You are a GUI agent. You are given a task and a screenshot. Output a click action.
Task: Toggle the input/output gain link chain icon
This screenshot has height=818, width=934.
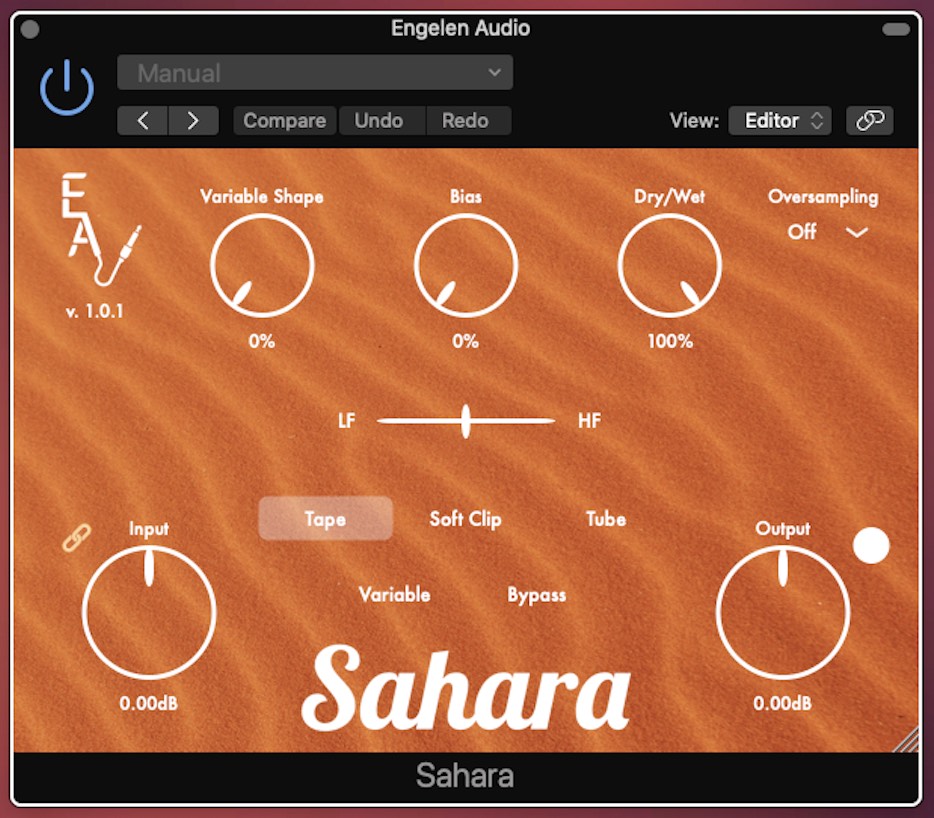pyautogui.click(x=77, y=537)
